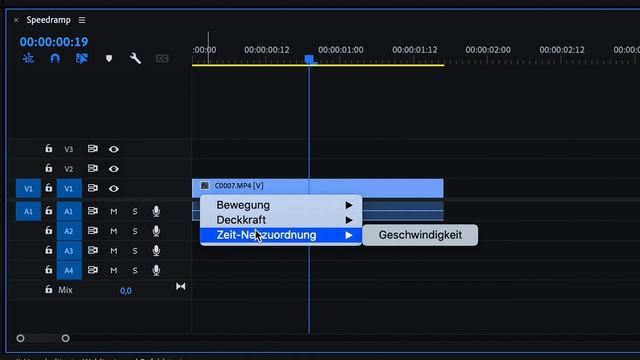Image resolution: width=640 pixels, height=360 pixels.
Task: Toggle A4 track targeting
Action: coord(69,270)
